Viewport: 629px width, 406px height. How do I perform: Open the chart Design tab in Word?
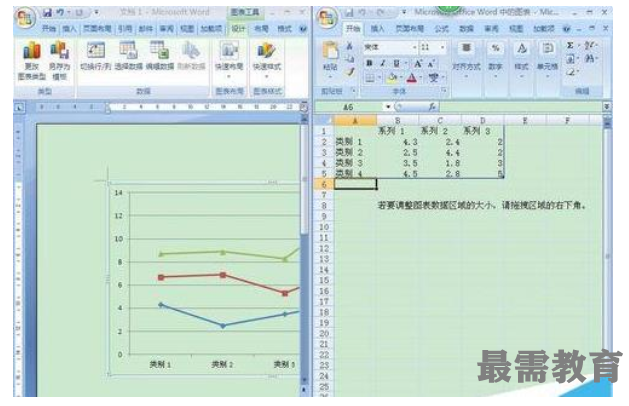point(238,28)
